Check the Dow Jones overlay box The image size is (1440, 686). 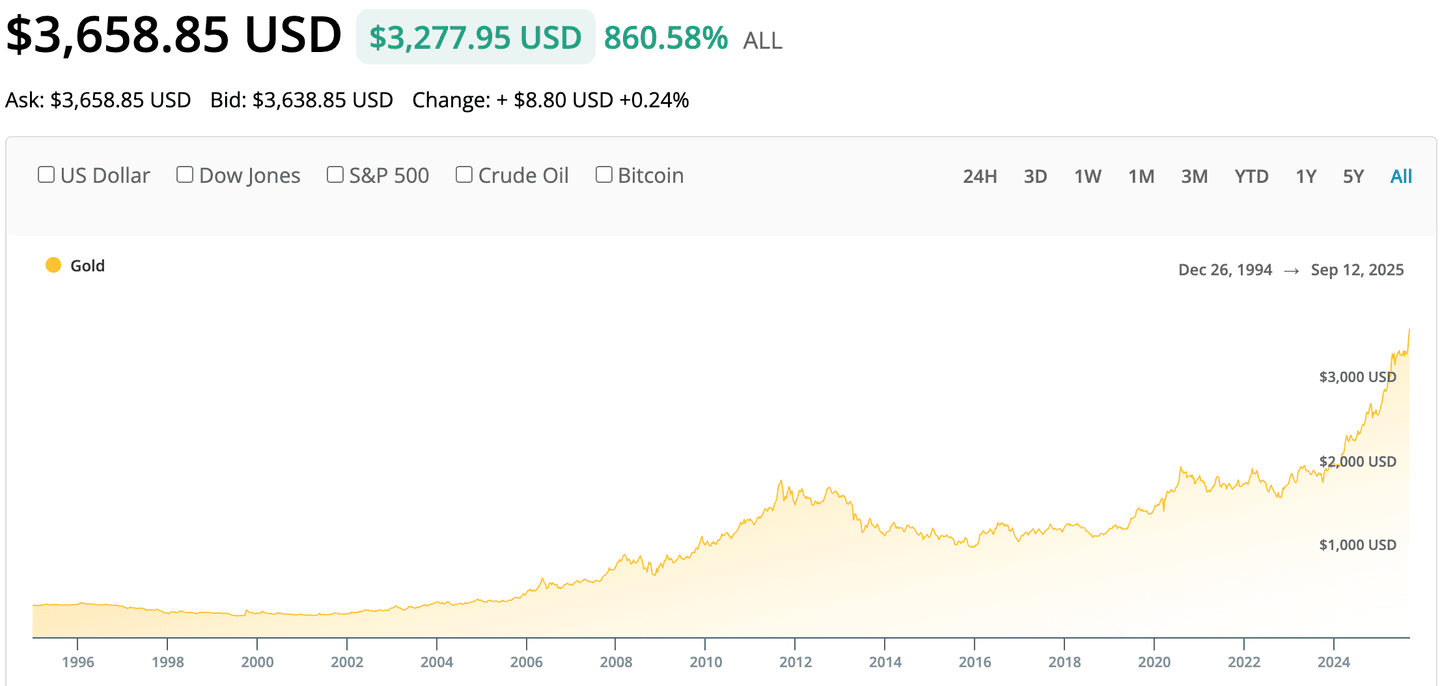[185, 175]
